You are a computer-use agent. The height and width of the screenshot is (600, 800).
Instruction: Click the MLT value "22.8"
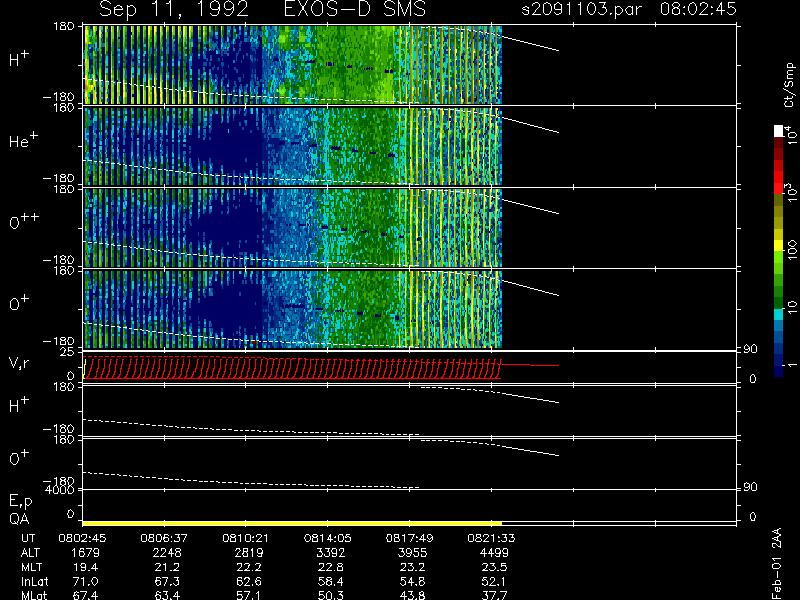(x=331, y=567)
